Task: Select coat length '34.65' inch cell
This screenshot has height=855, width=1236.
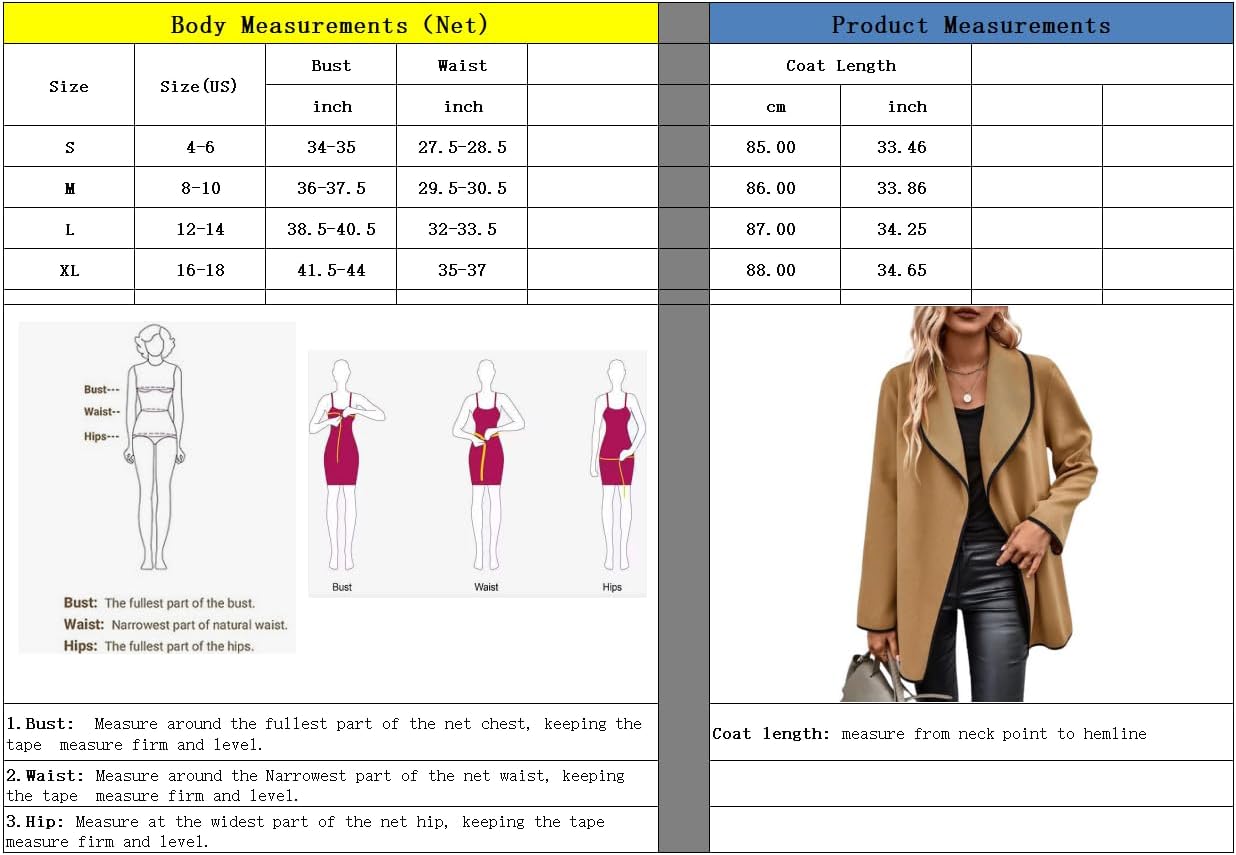Action: (x=906, y=270)
